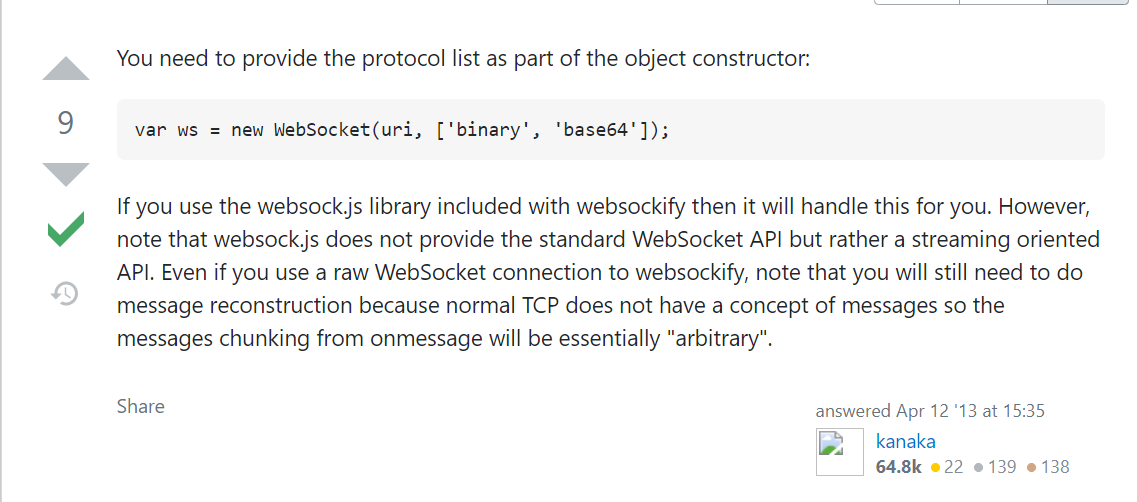Image resolution: width=1137 pixels, height=502 pixels.
Task: Click kanaka's avatar image
Action: 840,452
